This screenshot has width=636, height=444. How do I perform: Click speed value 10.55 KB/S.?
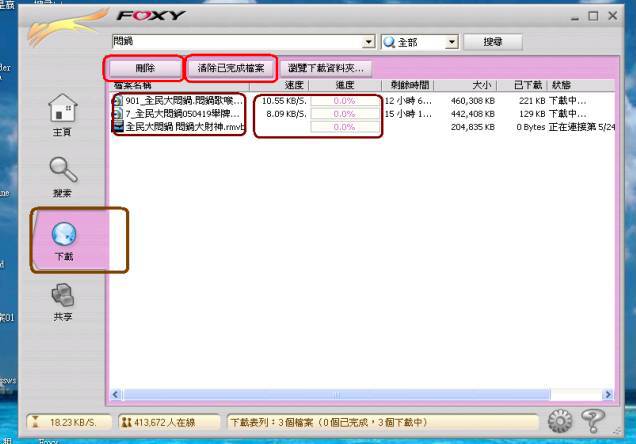pos(284,101)
